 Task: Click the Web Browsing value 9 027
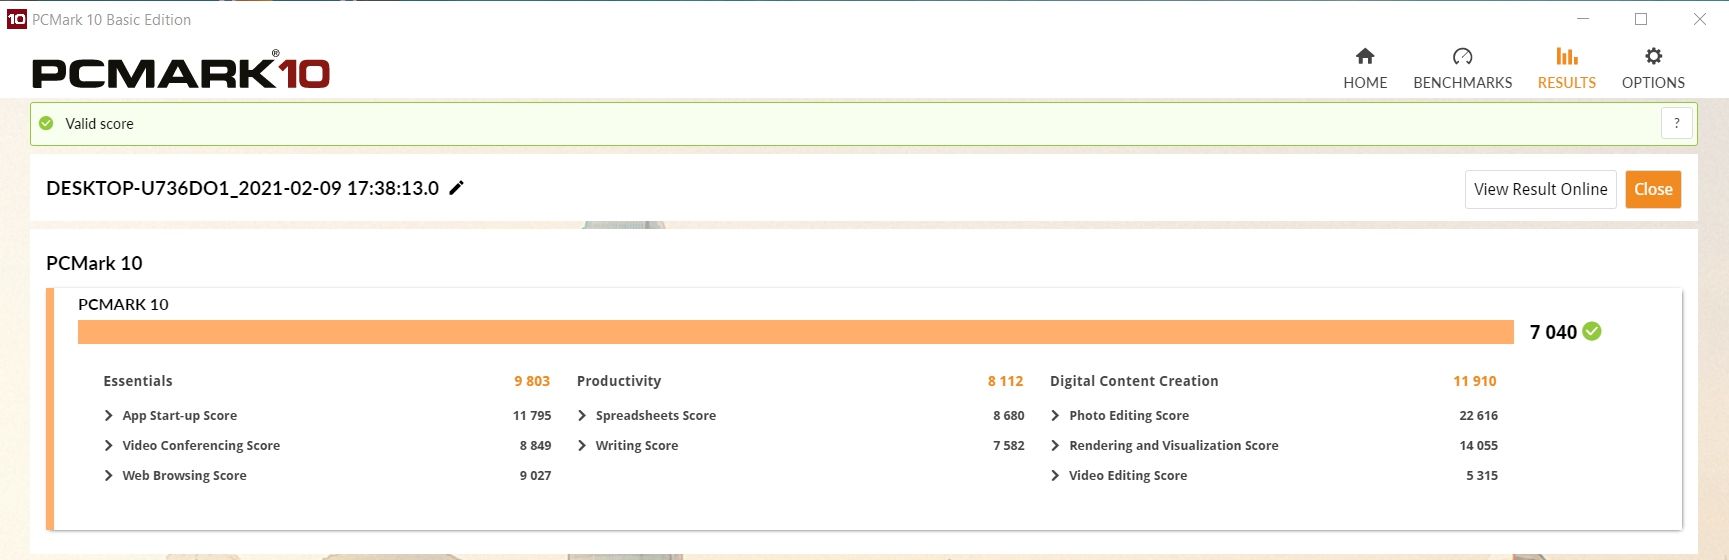tap(535, 475)
